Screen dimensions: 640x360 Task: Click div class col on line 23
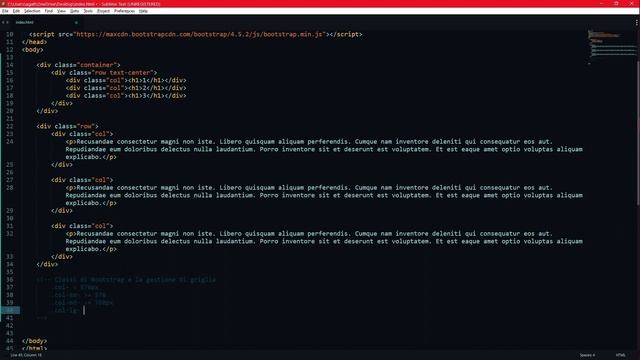pyautogui.click(x=82, y=134)
